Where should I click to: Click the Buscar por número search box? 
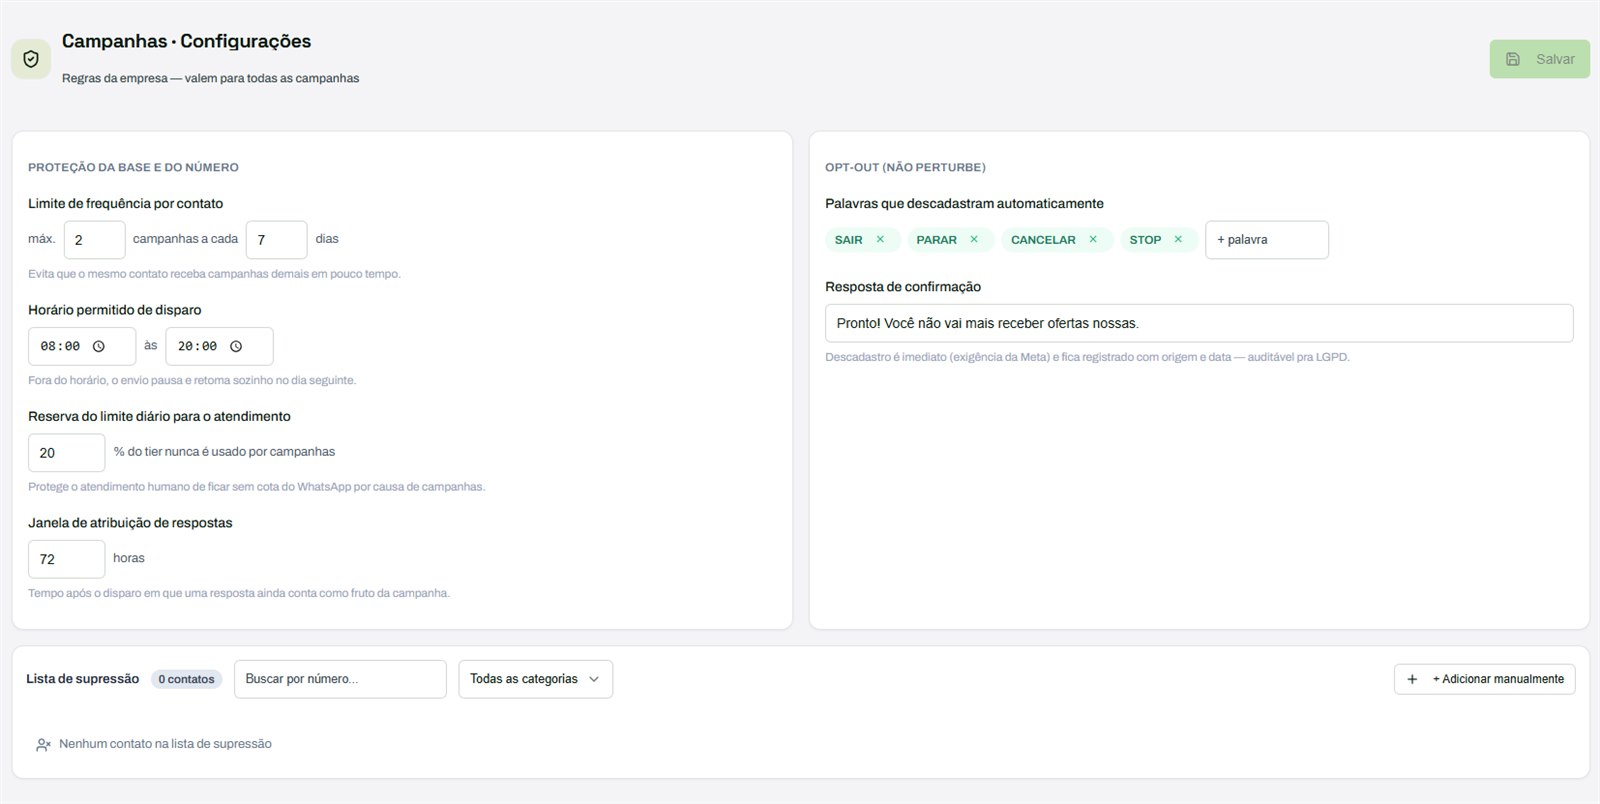coord(340,679)
